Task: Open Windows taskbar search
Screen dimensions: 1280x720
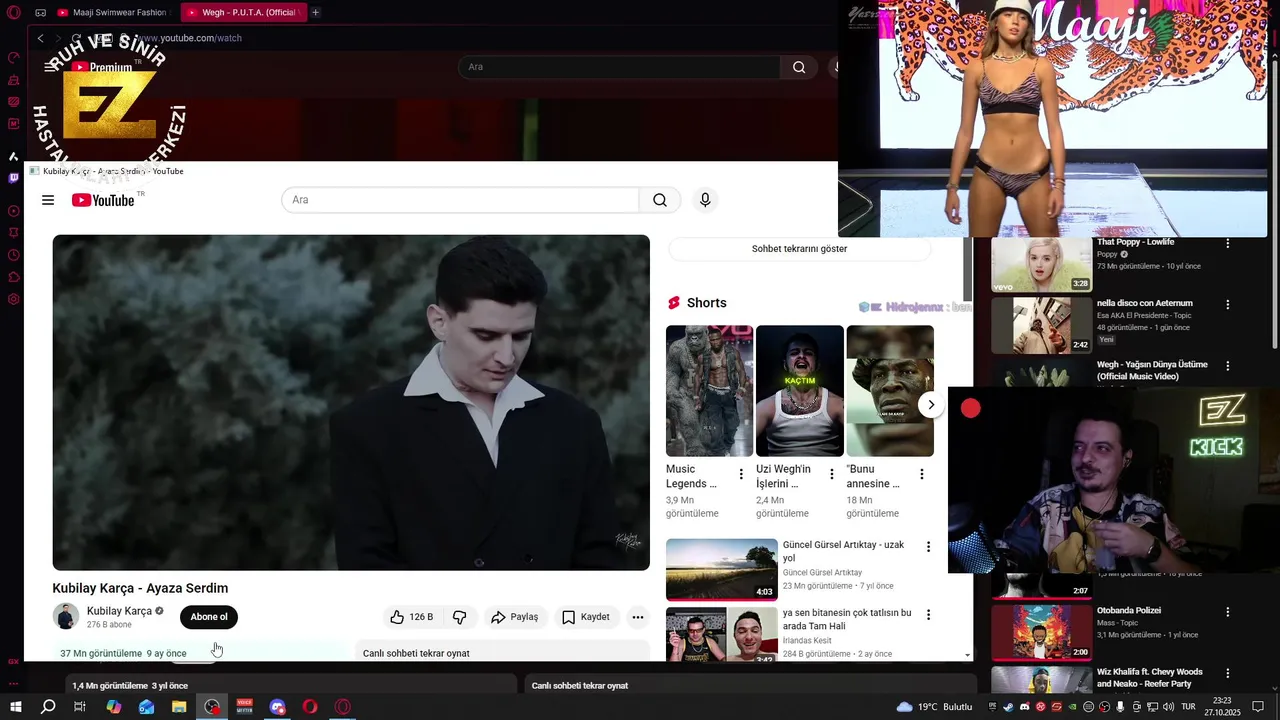Action: coord(48,707)
